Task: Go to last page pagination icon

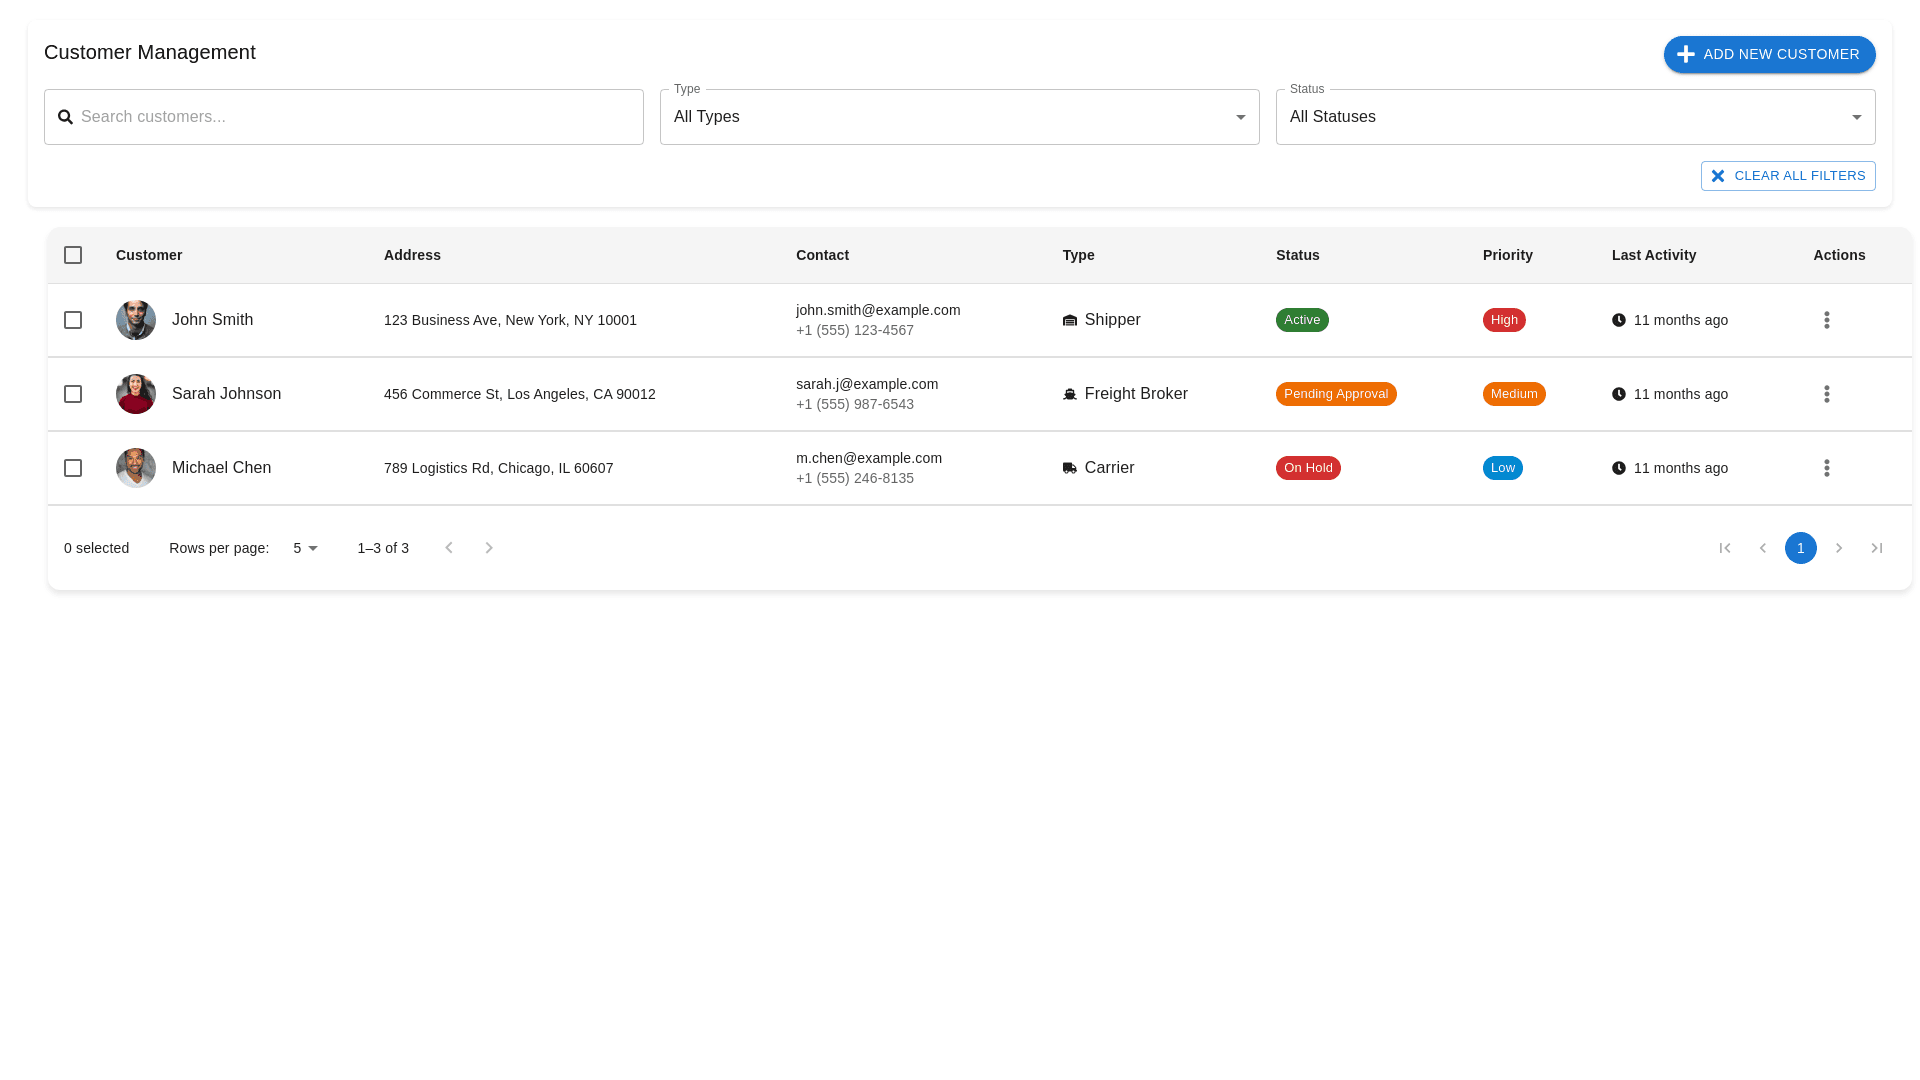Action: tap(1876, 548)
